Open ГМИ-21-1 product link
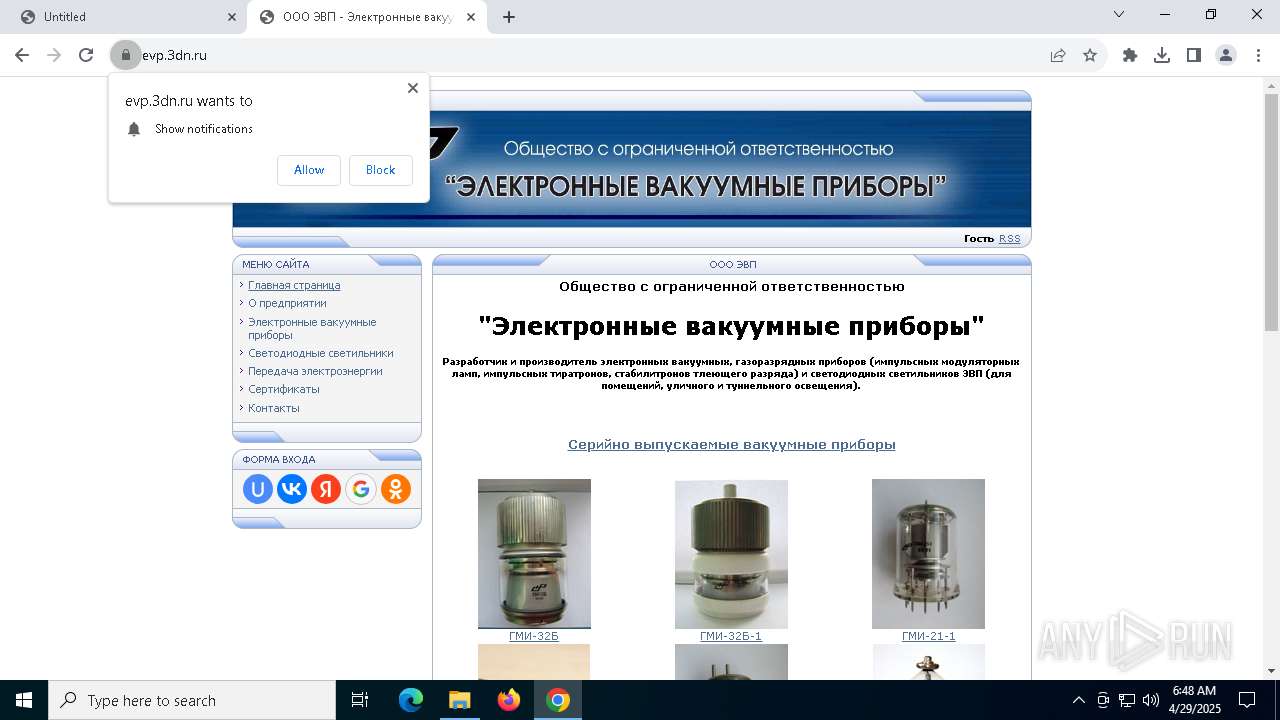Screen dimensions: 1280x720 (928, 636)
